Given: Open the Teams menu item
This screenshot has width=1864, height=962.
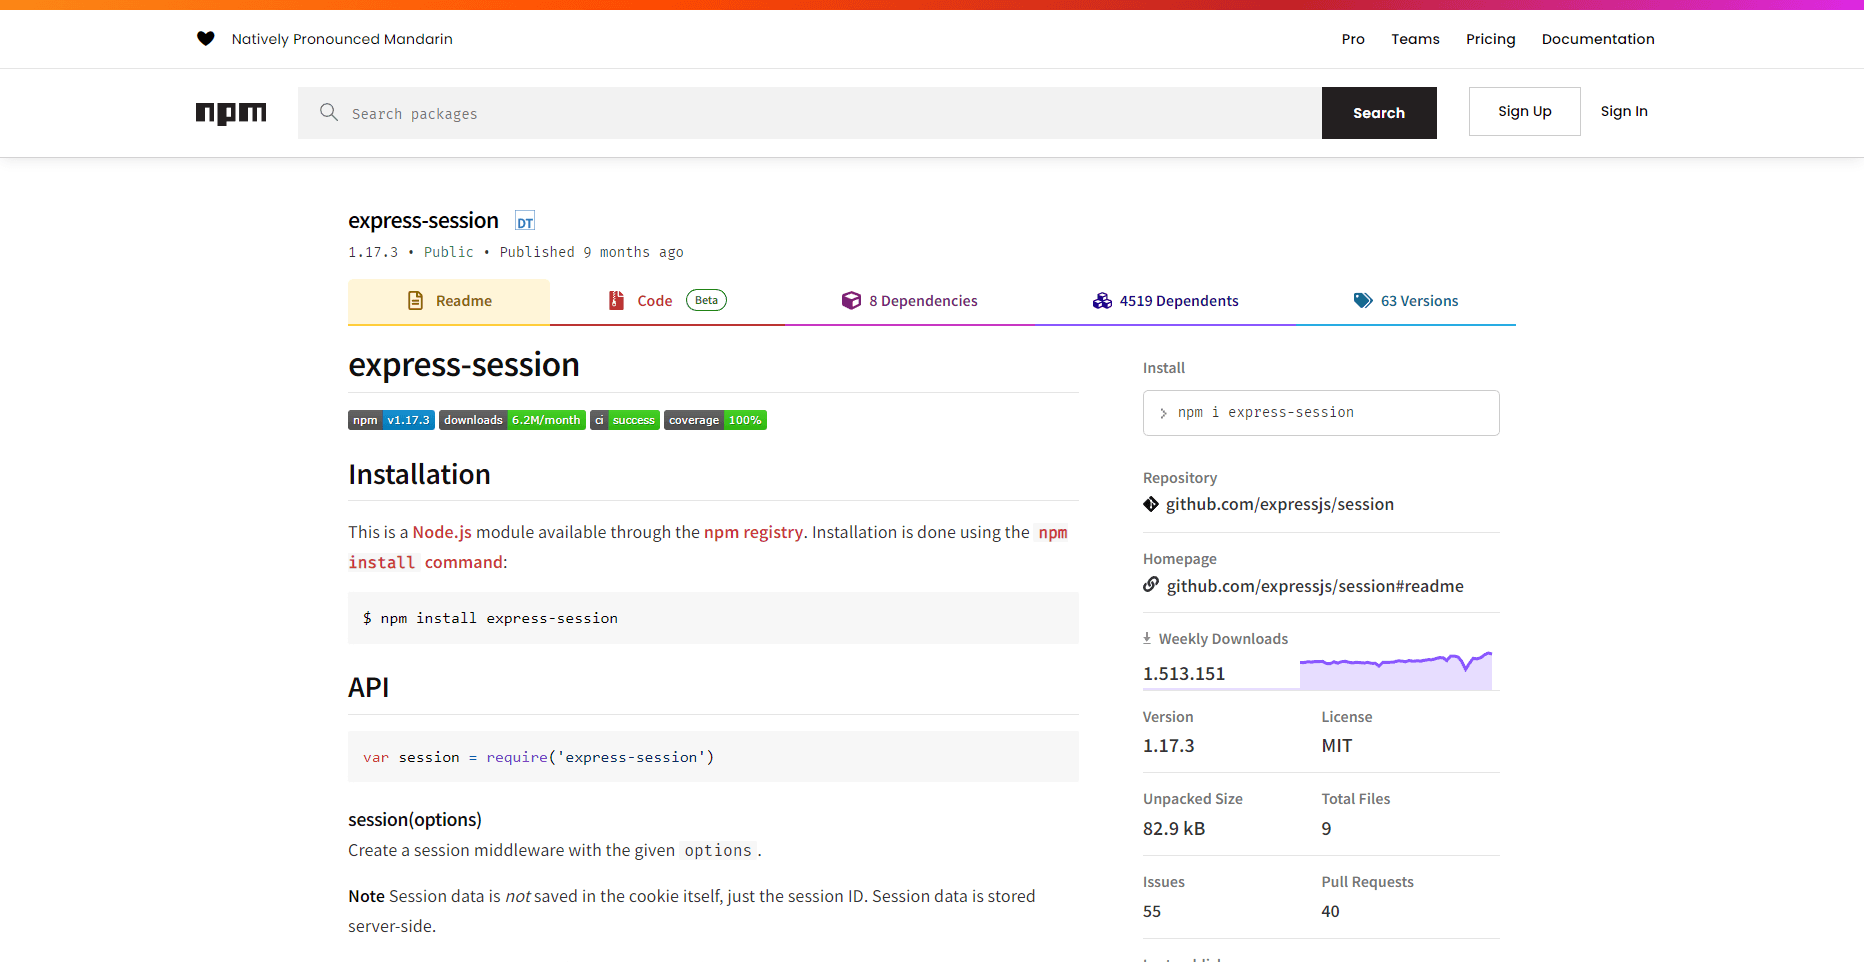Looking at the screenshot, I should click(x=1415, y=39).
